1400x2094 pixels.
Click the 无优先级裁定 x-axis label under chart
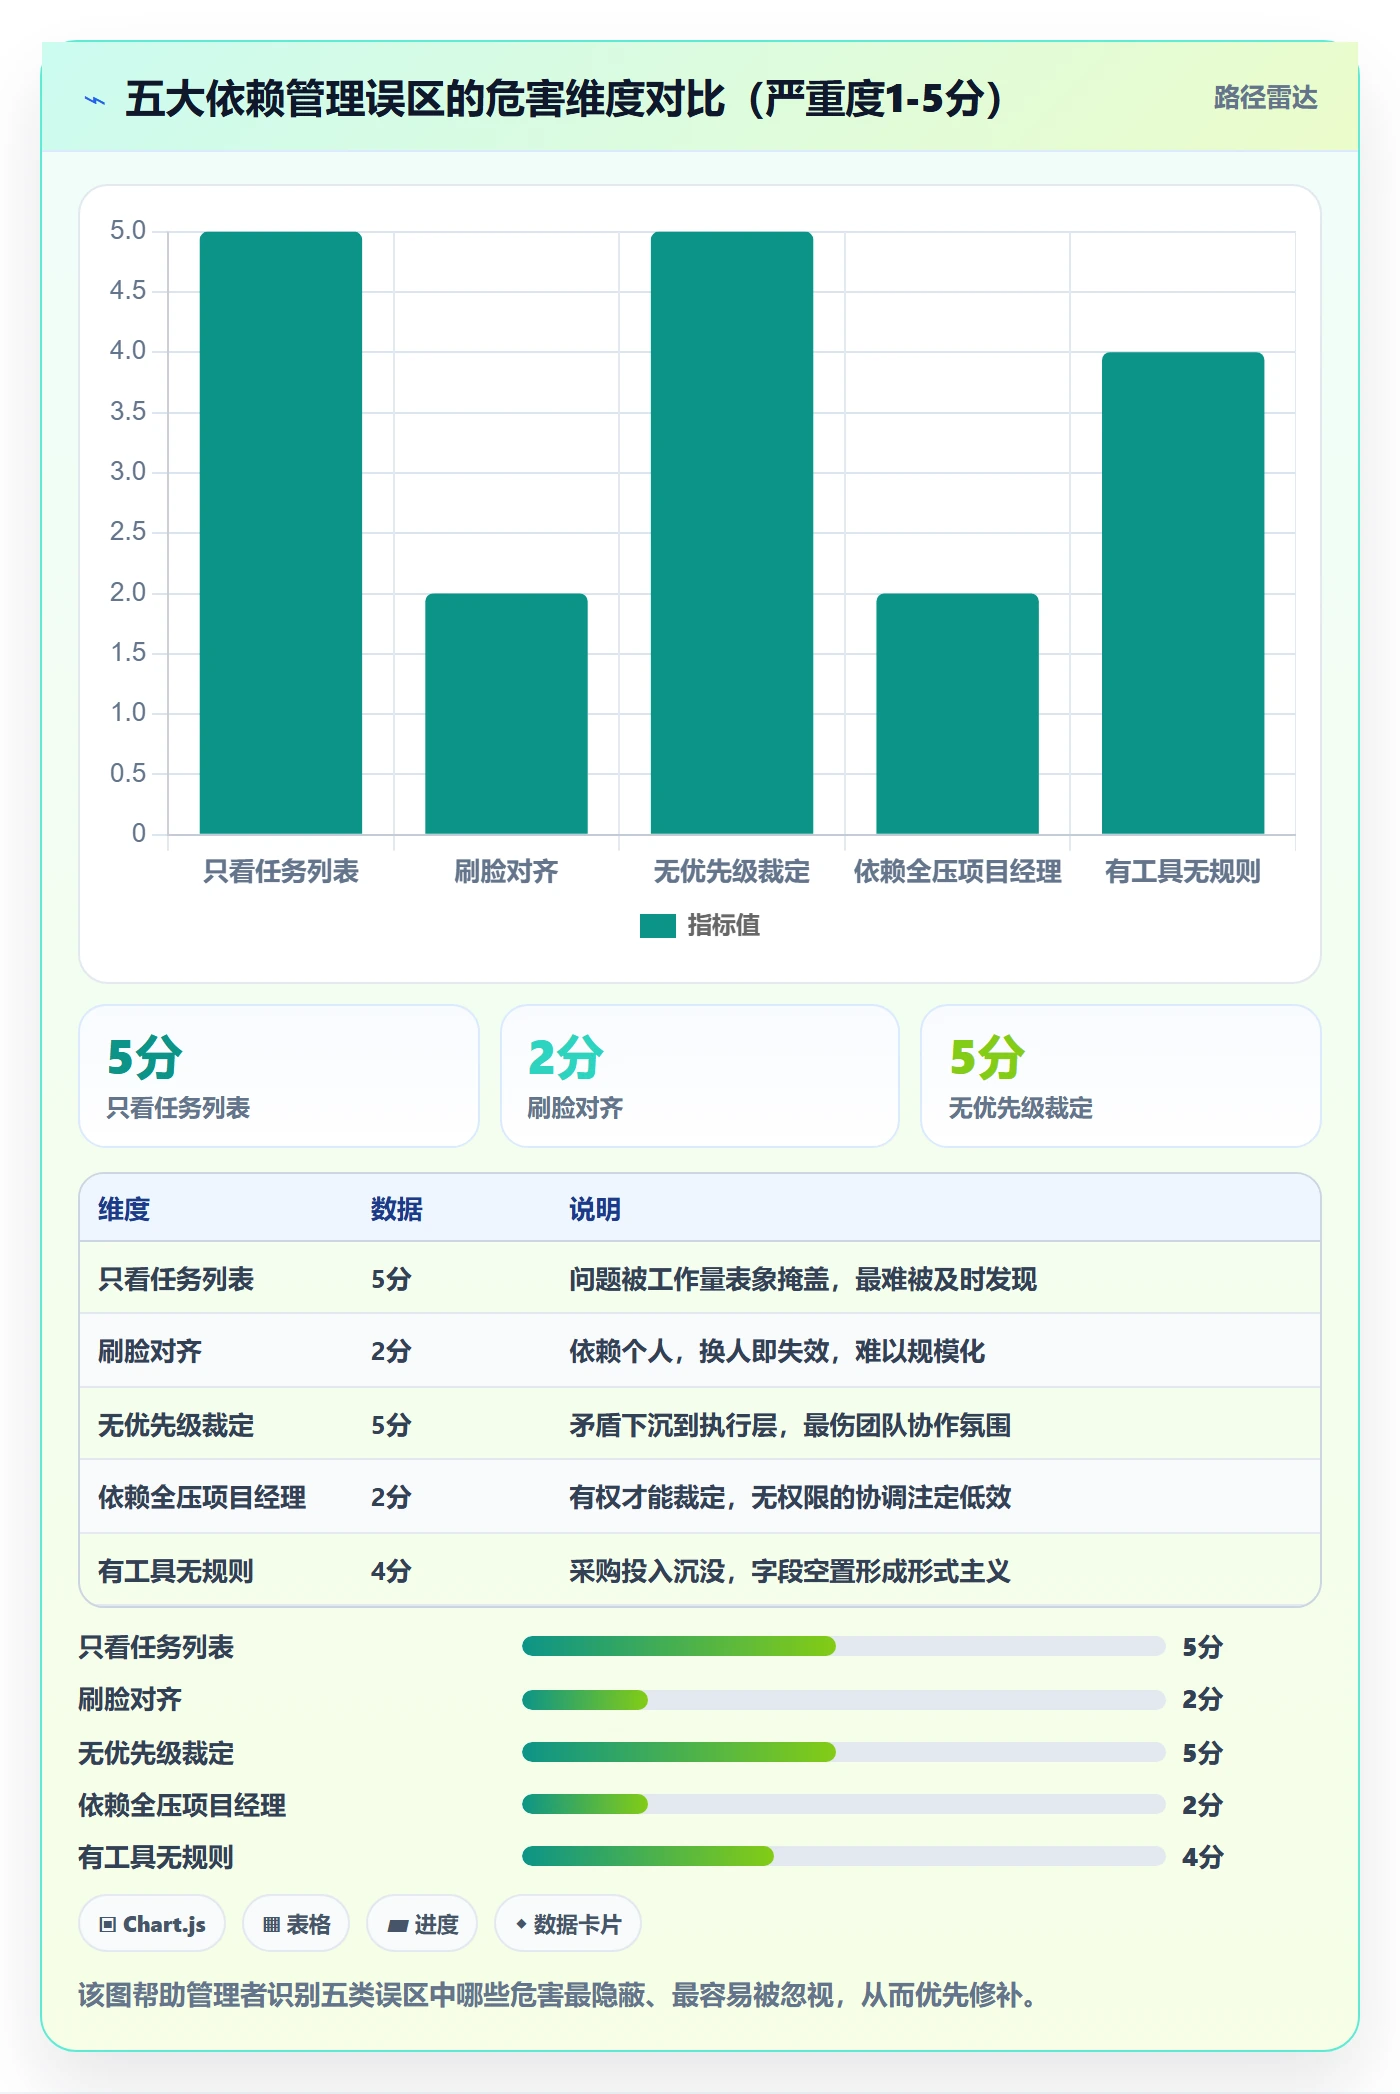(732, 872)
